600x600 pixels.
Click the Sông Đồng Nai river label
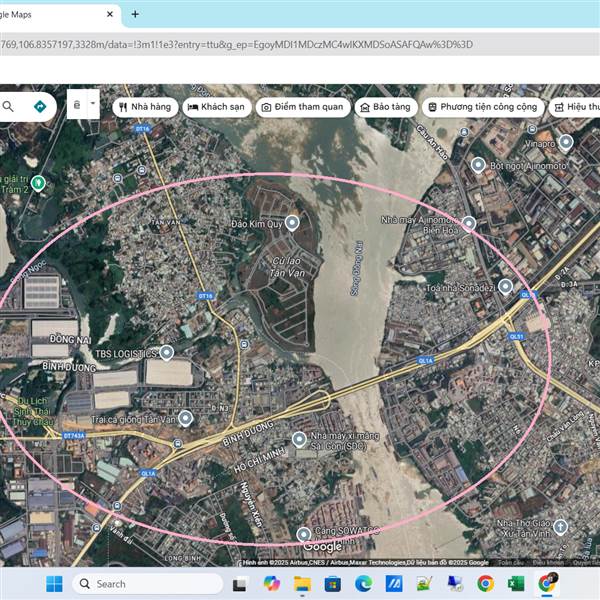pos(356,268)
